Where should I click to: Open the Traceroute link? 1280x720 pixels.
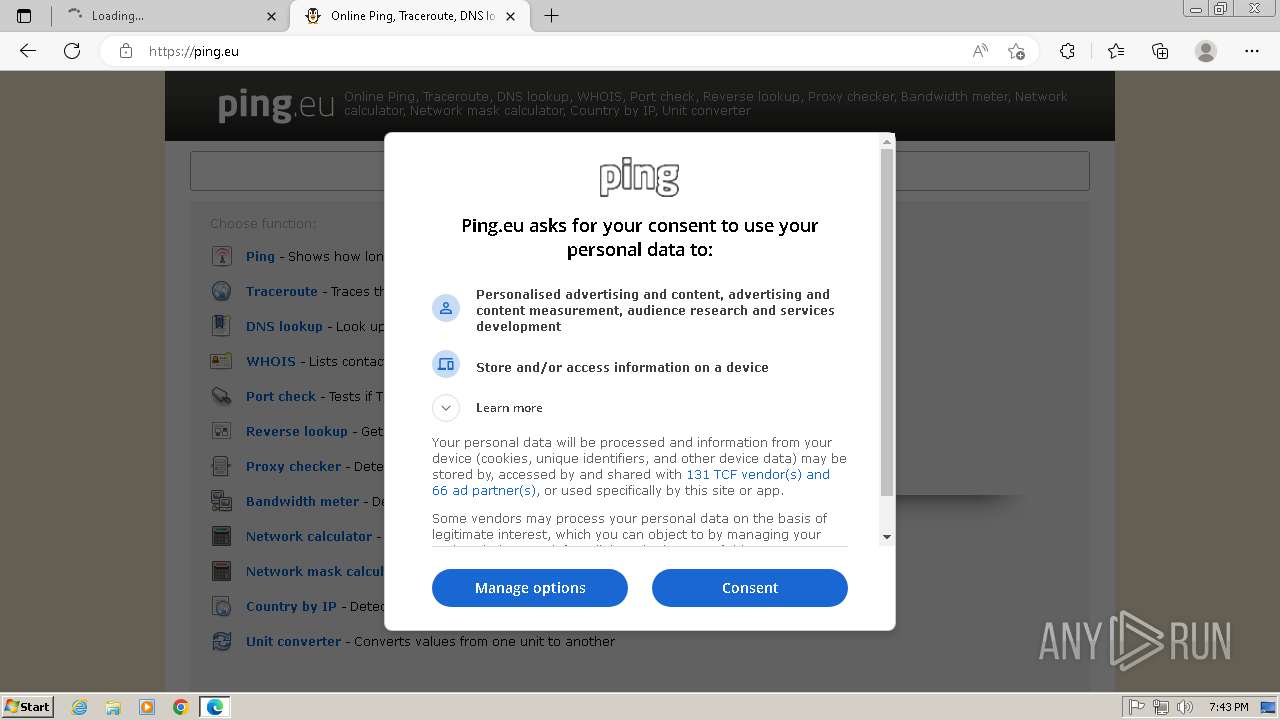pyautogui.click(x=282, y=291)
